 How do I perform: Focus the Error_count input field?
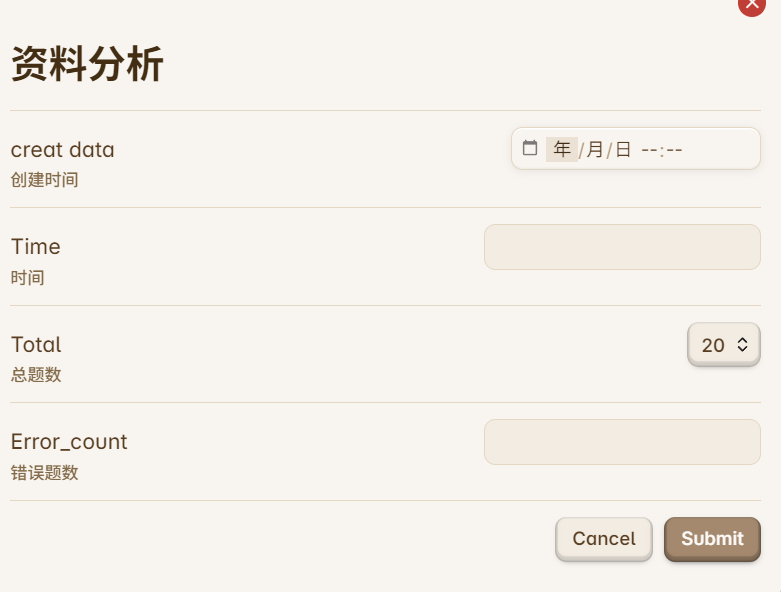click(622, 442)
